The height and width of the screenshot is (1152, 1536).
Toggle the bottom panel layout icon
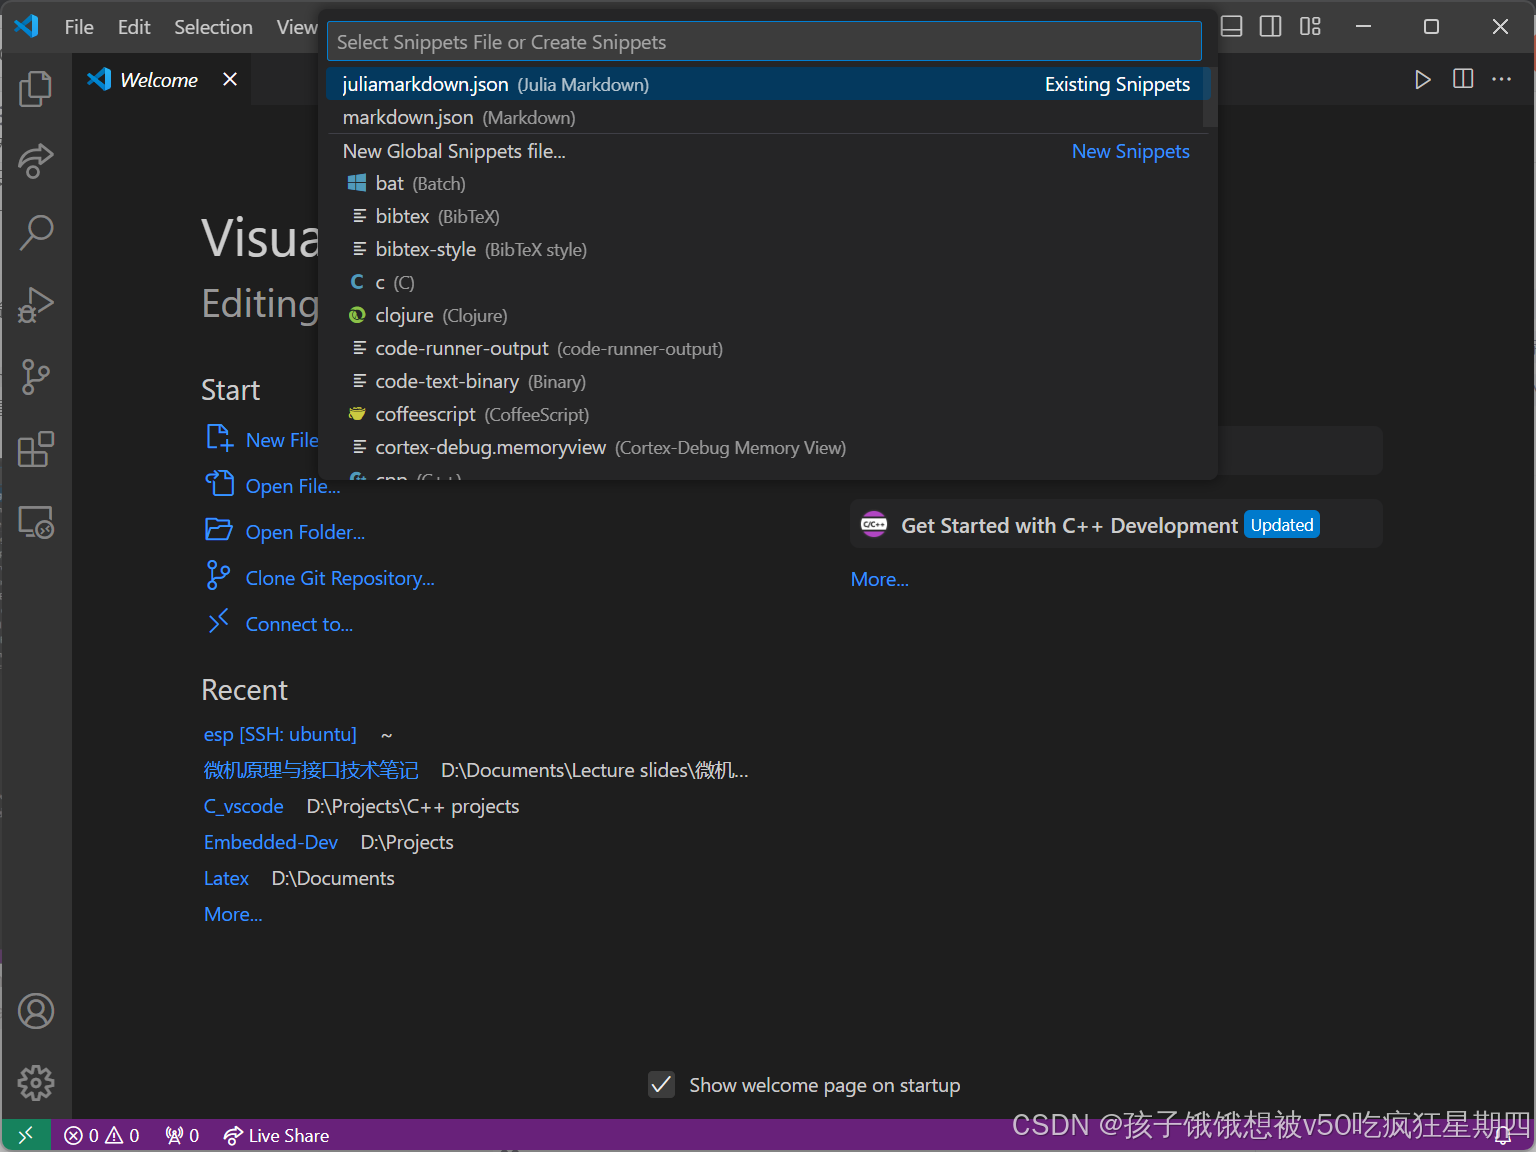1232,27
